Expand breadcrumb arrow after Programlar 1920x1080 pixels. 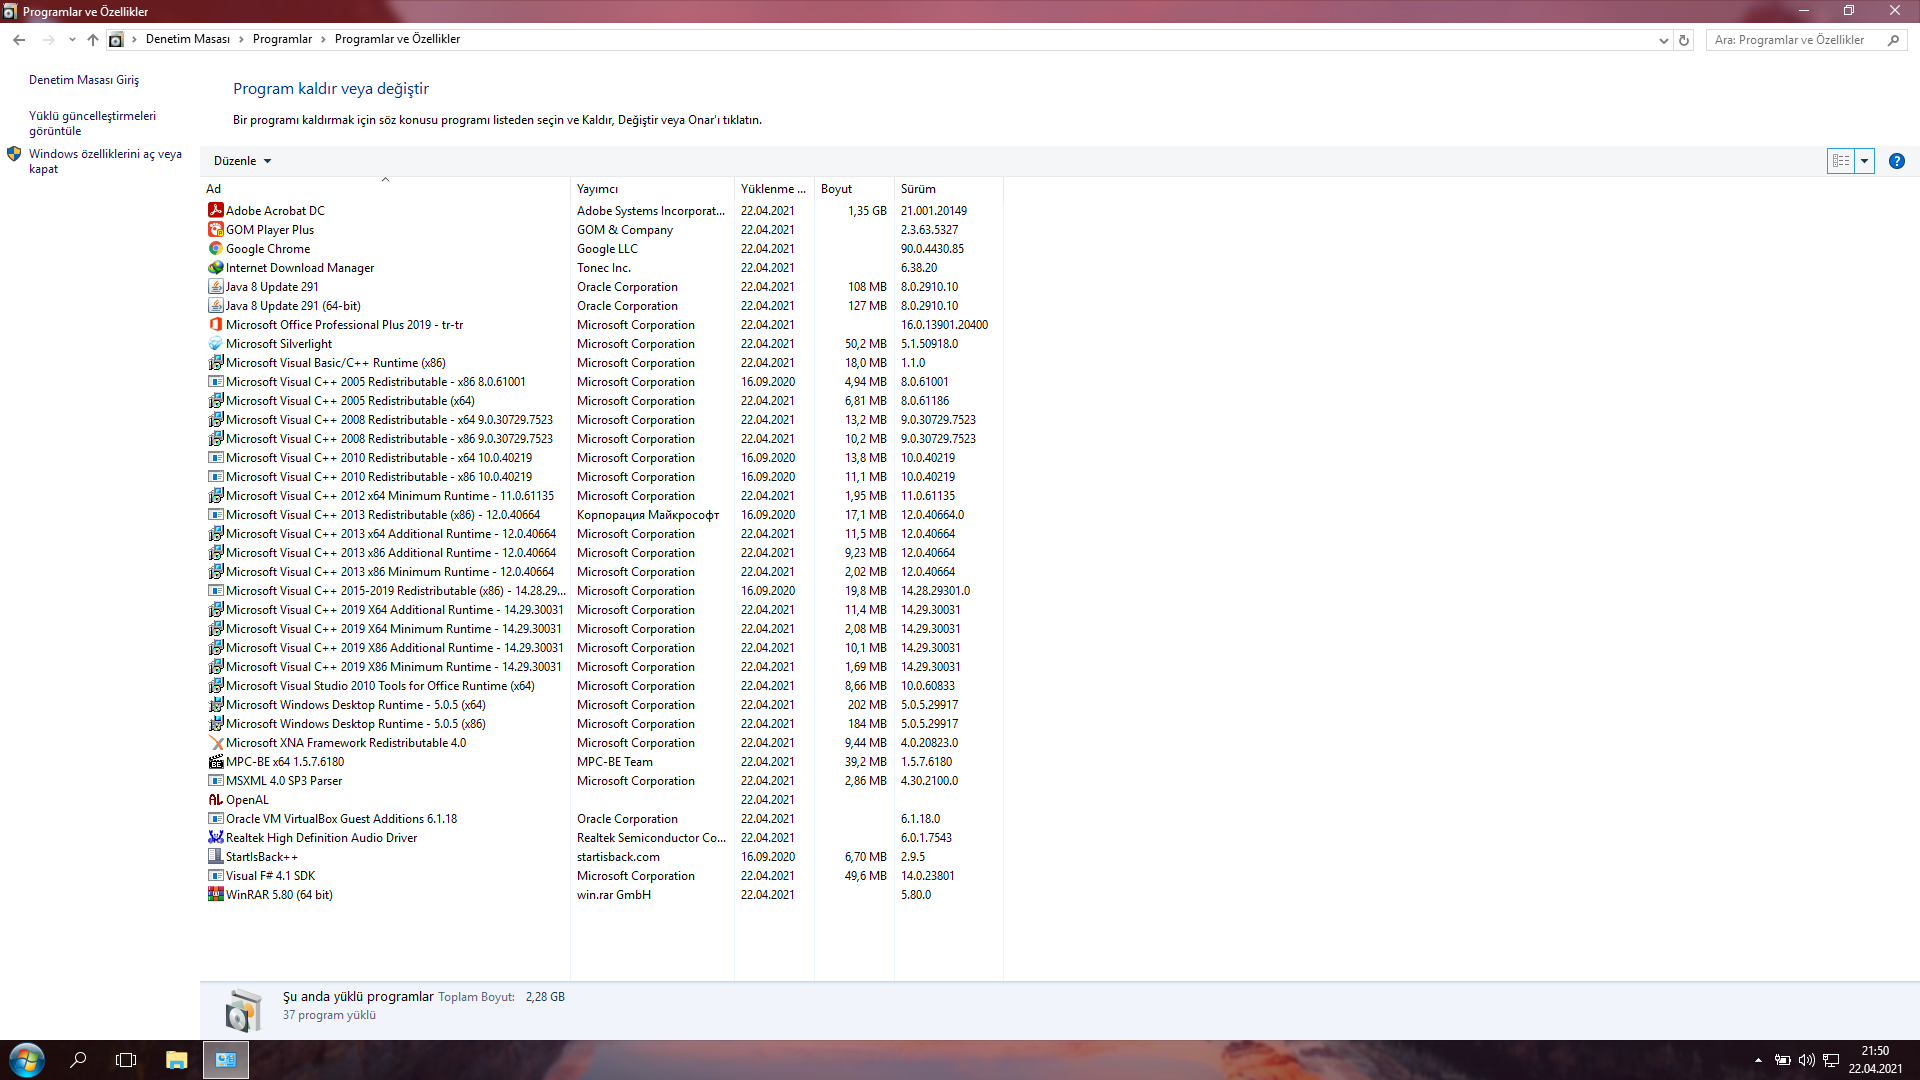click(323, 39)
